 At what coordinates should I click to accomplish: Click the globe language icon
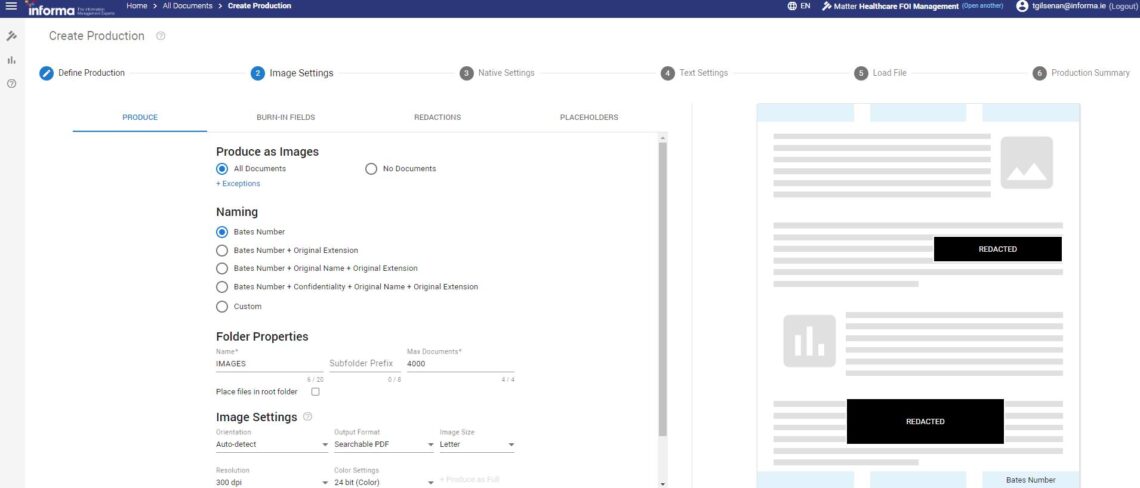(792, 6)
